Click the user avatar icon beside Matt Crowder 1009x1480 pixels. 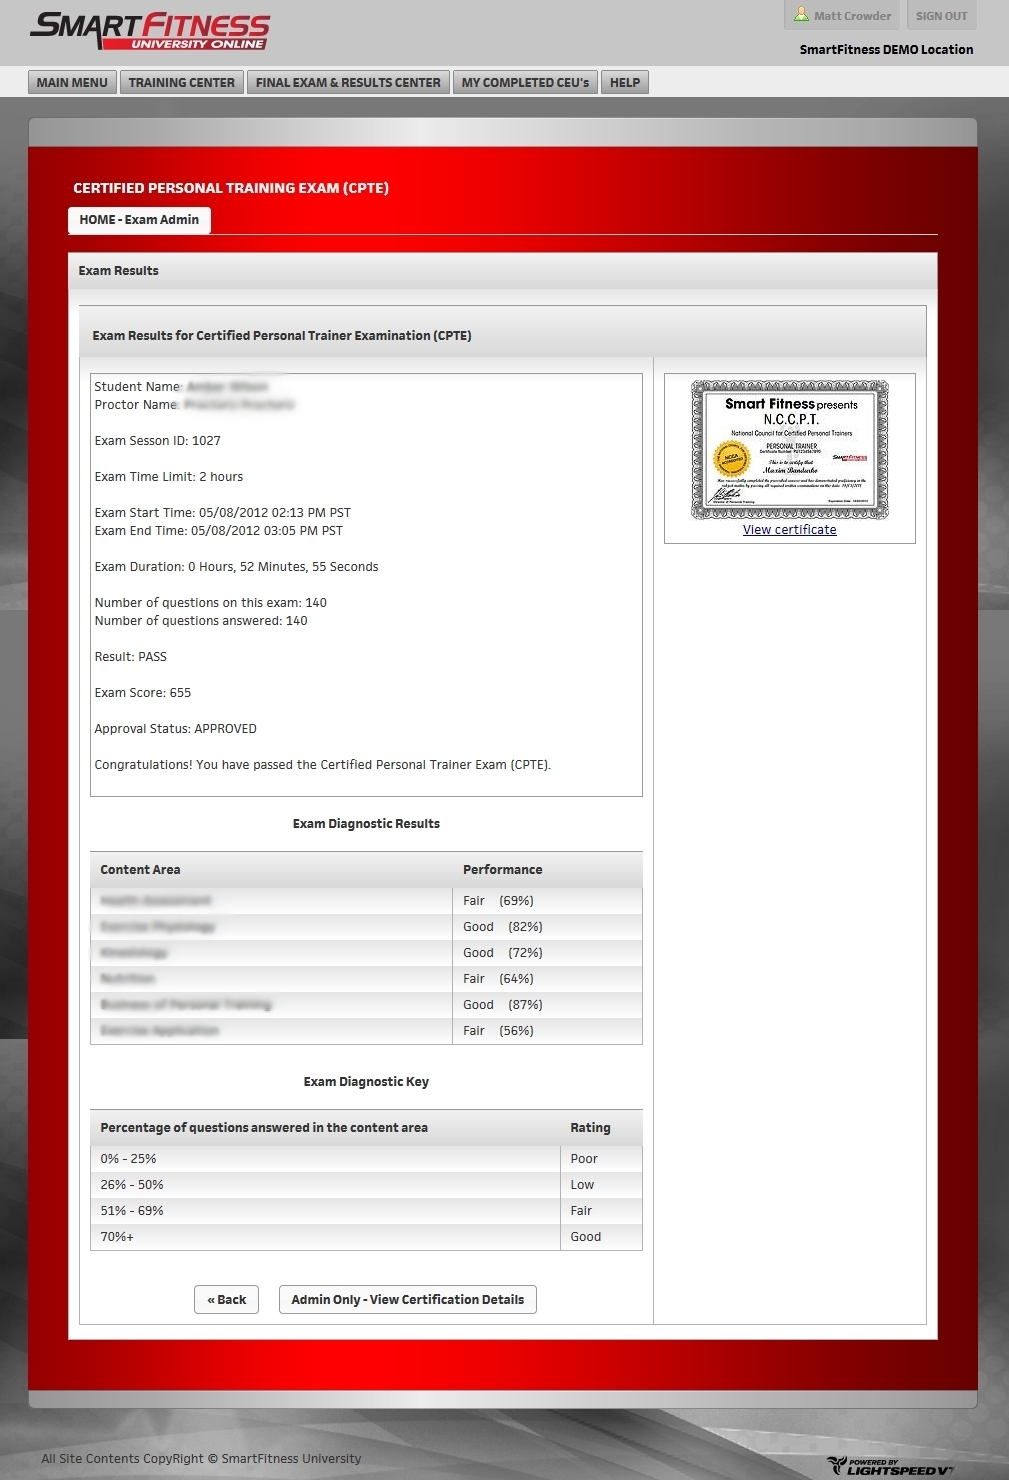tap(801, 15)
